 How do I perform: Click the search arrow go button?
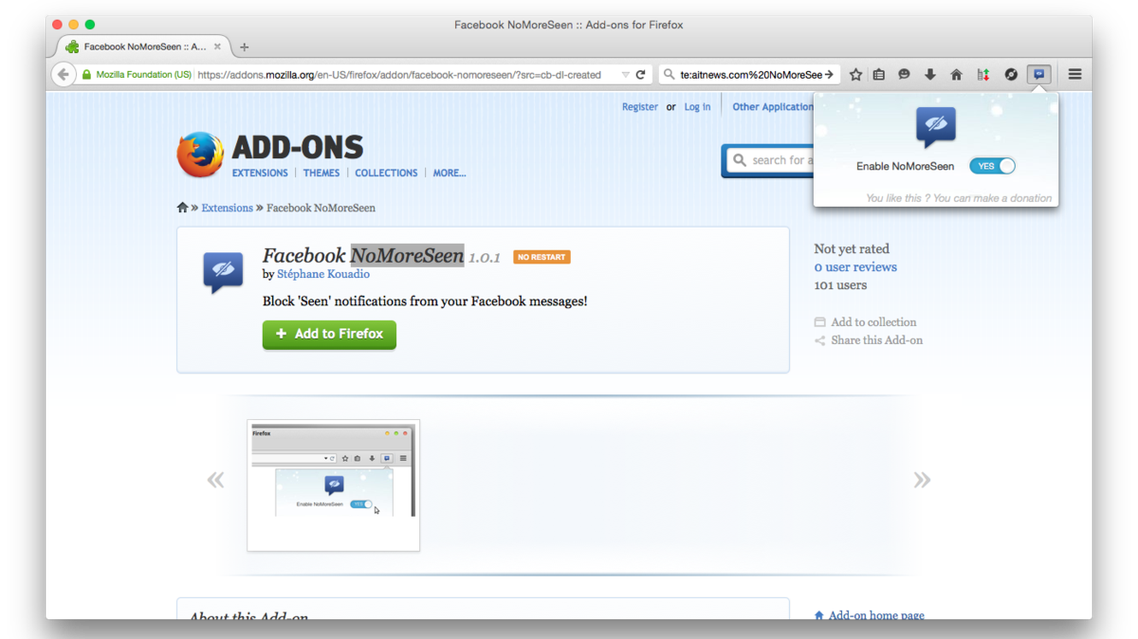point(829,74)
